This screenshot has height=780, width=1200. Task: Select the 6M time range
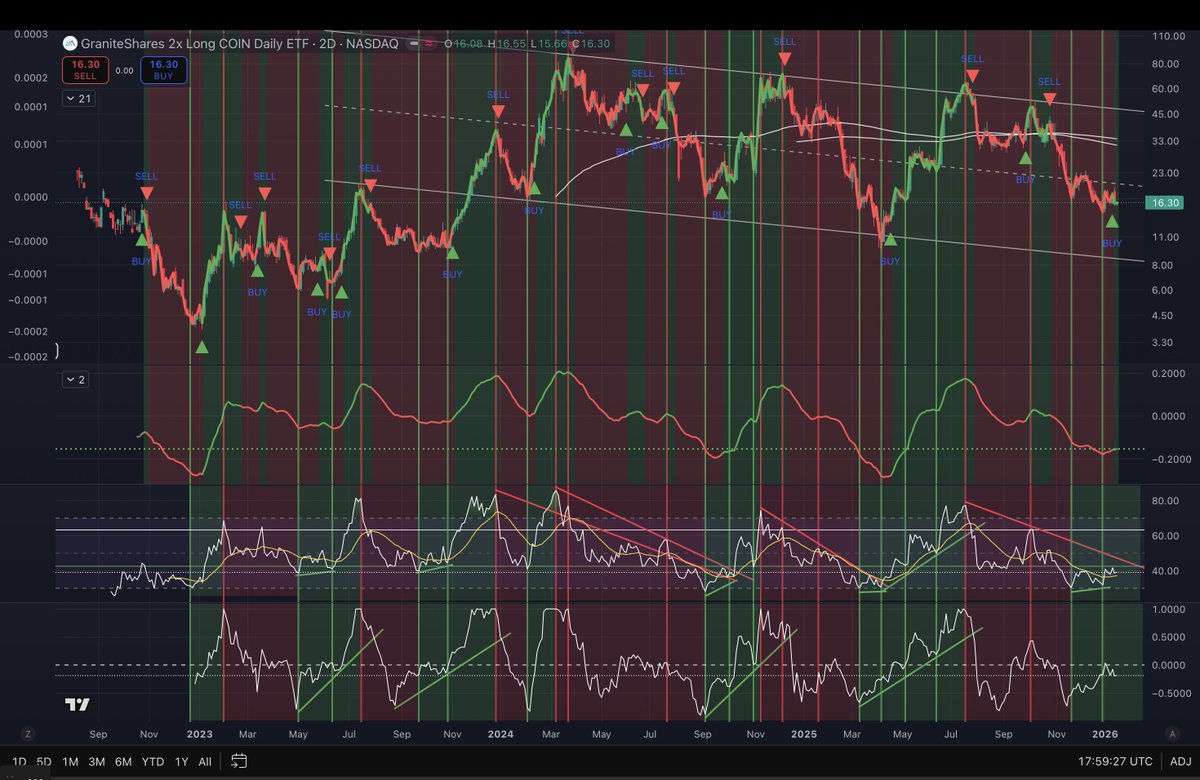click(x=124, y=762)
